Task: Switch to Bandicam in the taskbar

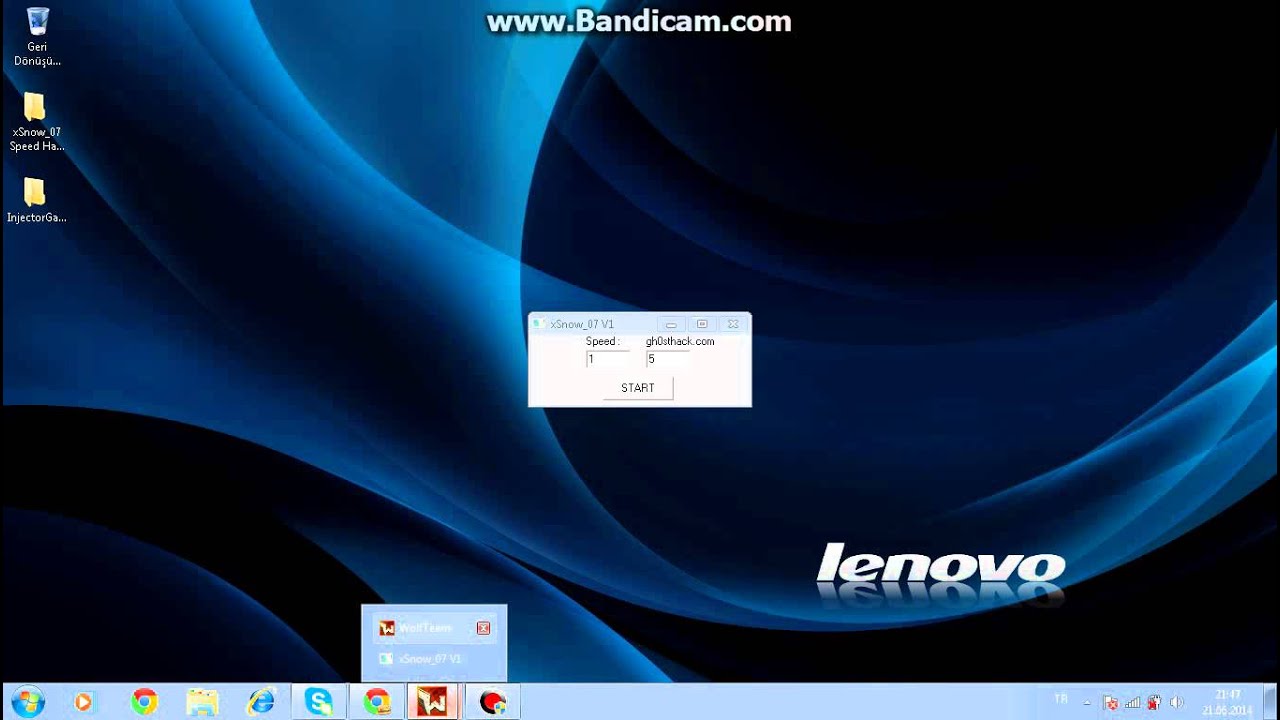Action: point(492,702)
